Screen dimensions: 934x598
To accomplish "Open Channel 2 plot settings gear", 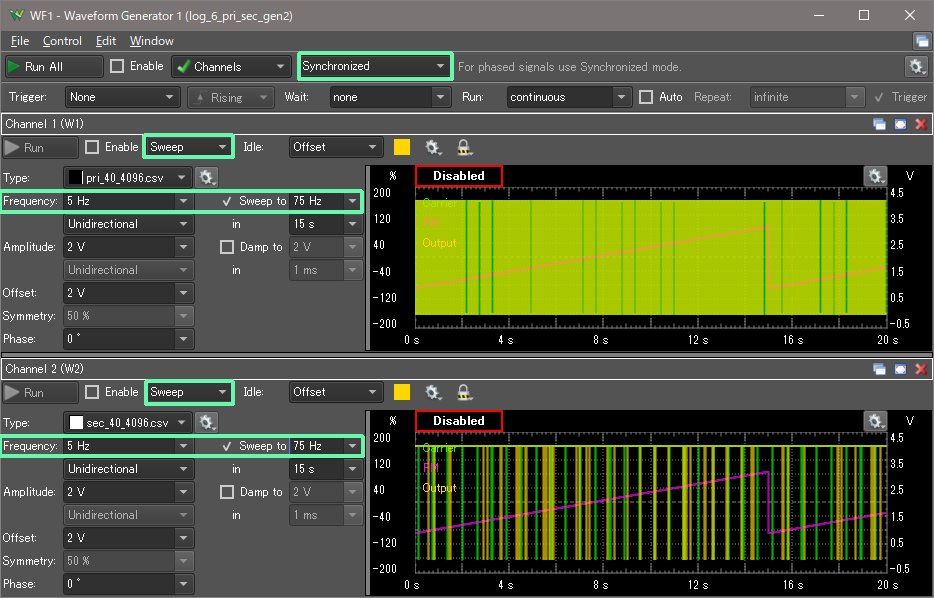I will pyautogui.click(x=876, y=421).
